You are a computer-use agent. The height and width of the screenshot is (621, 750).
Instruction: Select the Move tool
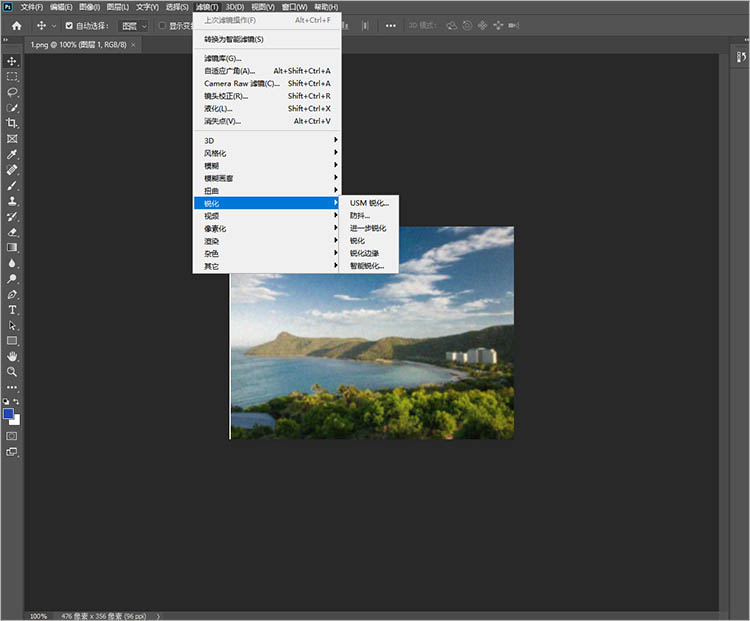click(12, 61)
